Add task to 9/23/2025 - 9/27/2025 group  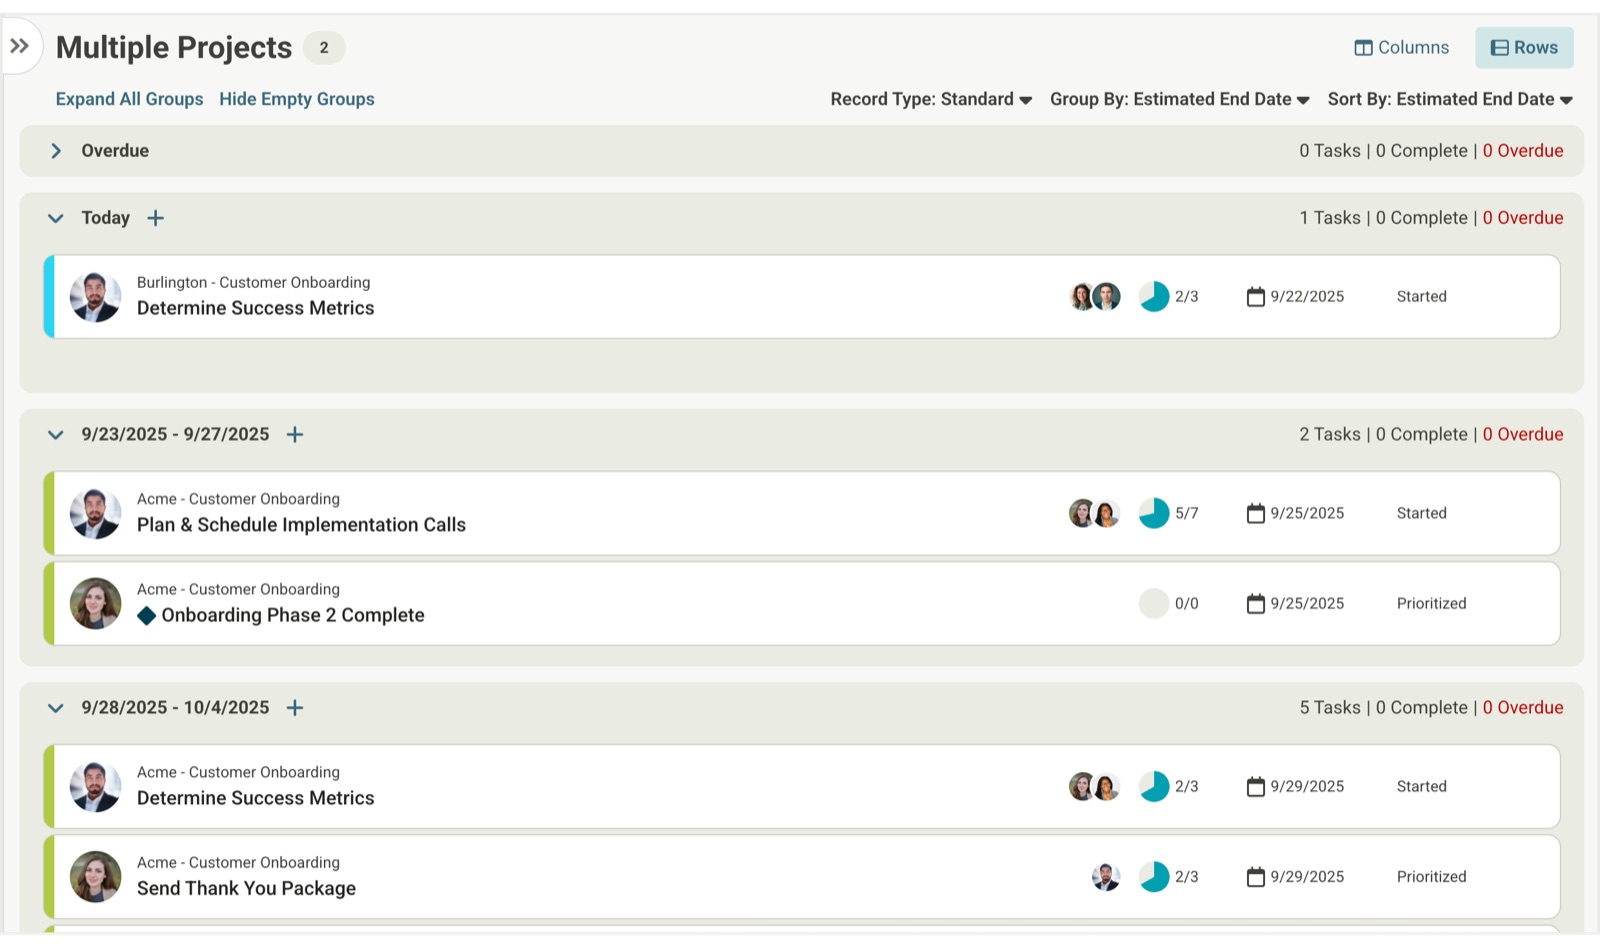pos(295,434)
